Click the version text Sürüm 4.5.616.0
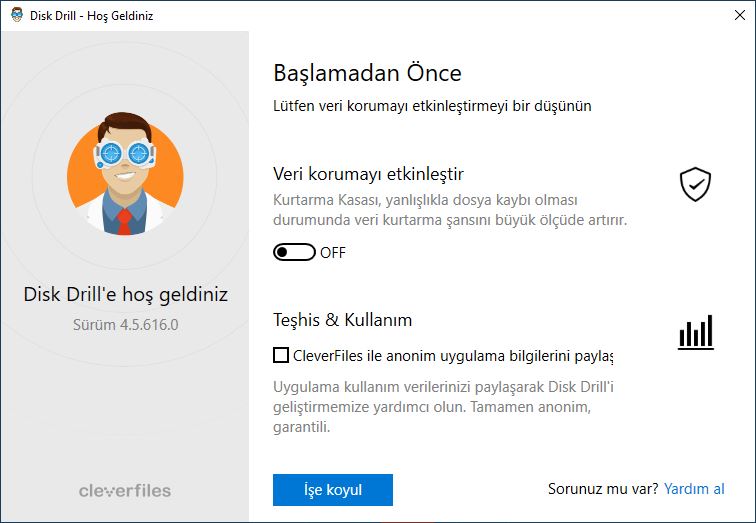Screen dimensions: 756x523 coord(125,324)
